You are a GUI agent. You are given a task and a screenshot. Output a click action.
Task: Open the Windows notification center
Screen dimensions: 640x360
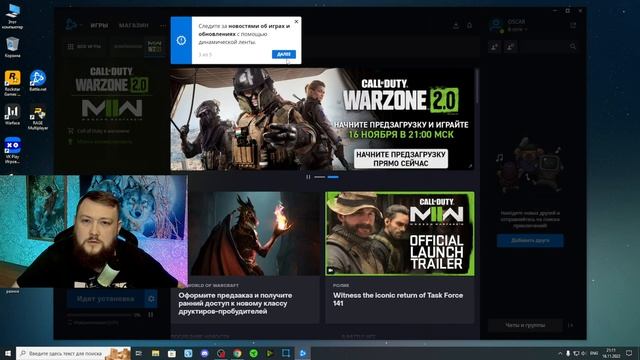629,353
